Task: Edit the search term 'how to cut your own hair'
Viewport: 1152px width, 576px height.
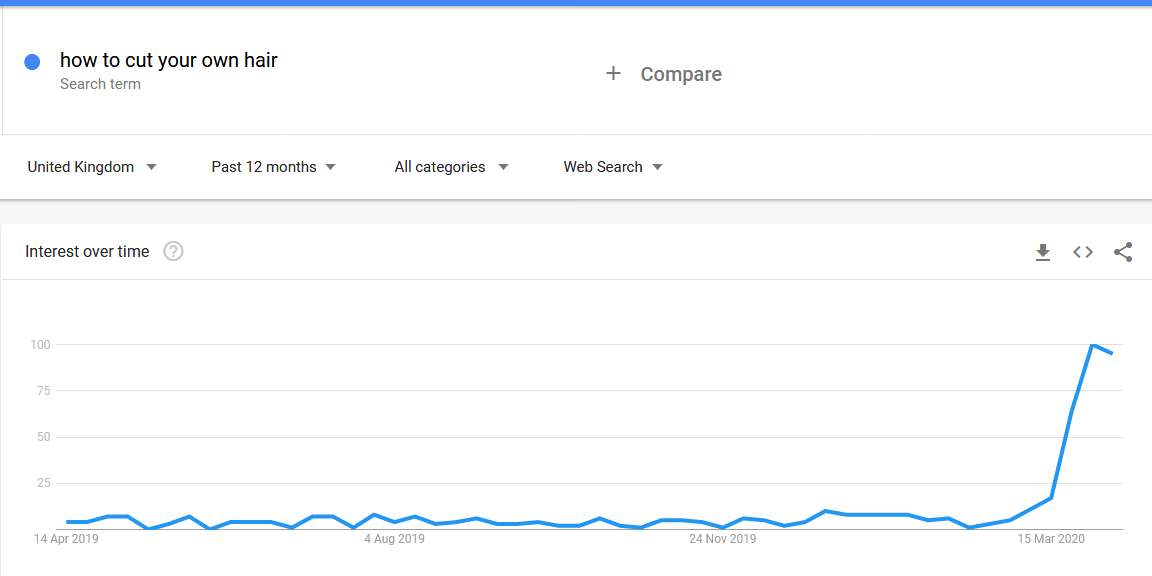Action: [169, 60]
